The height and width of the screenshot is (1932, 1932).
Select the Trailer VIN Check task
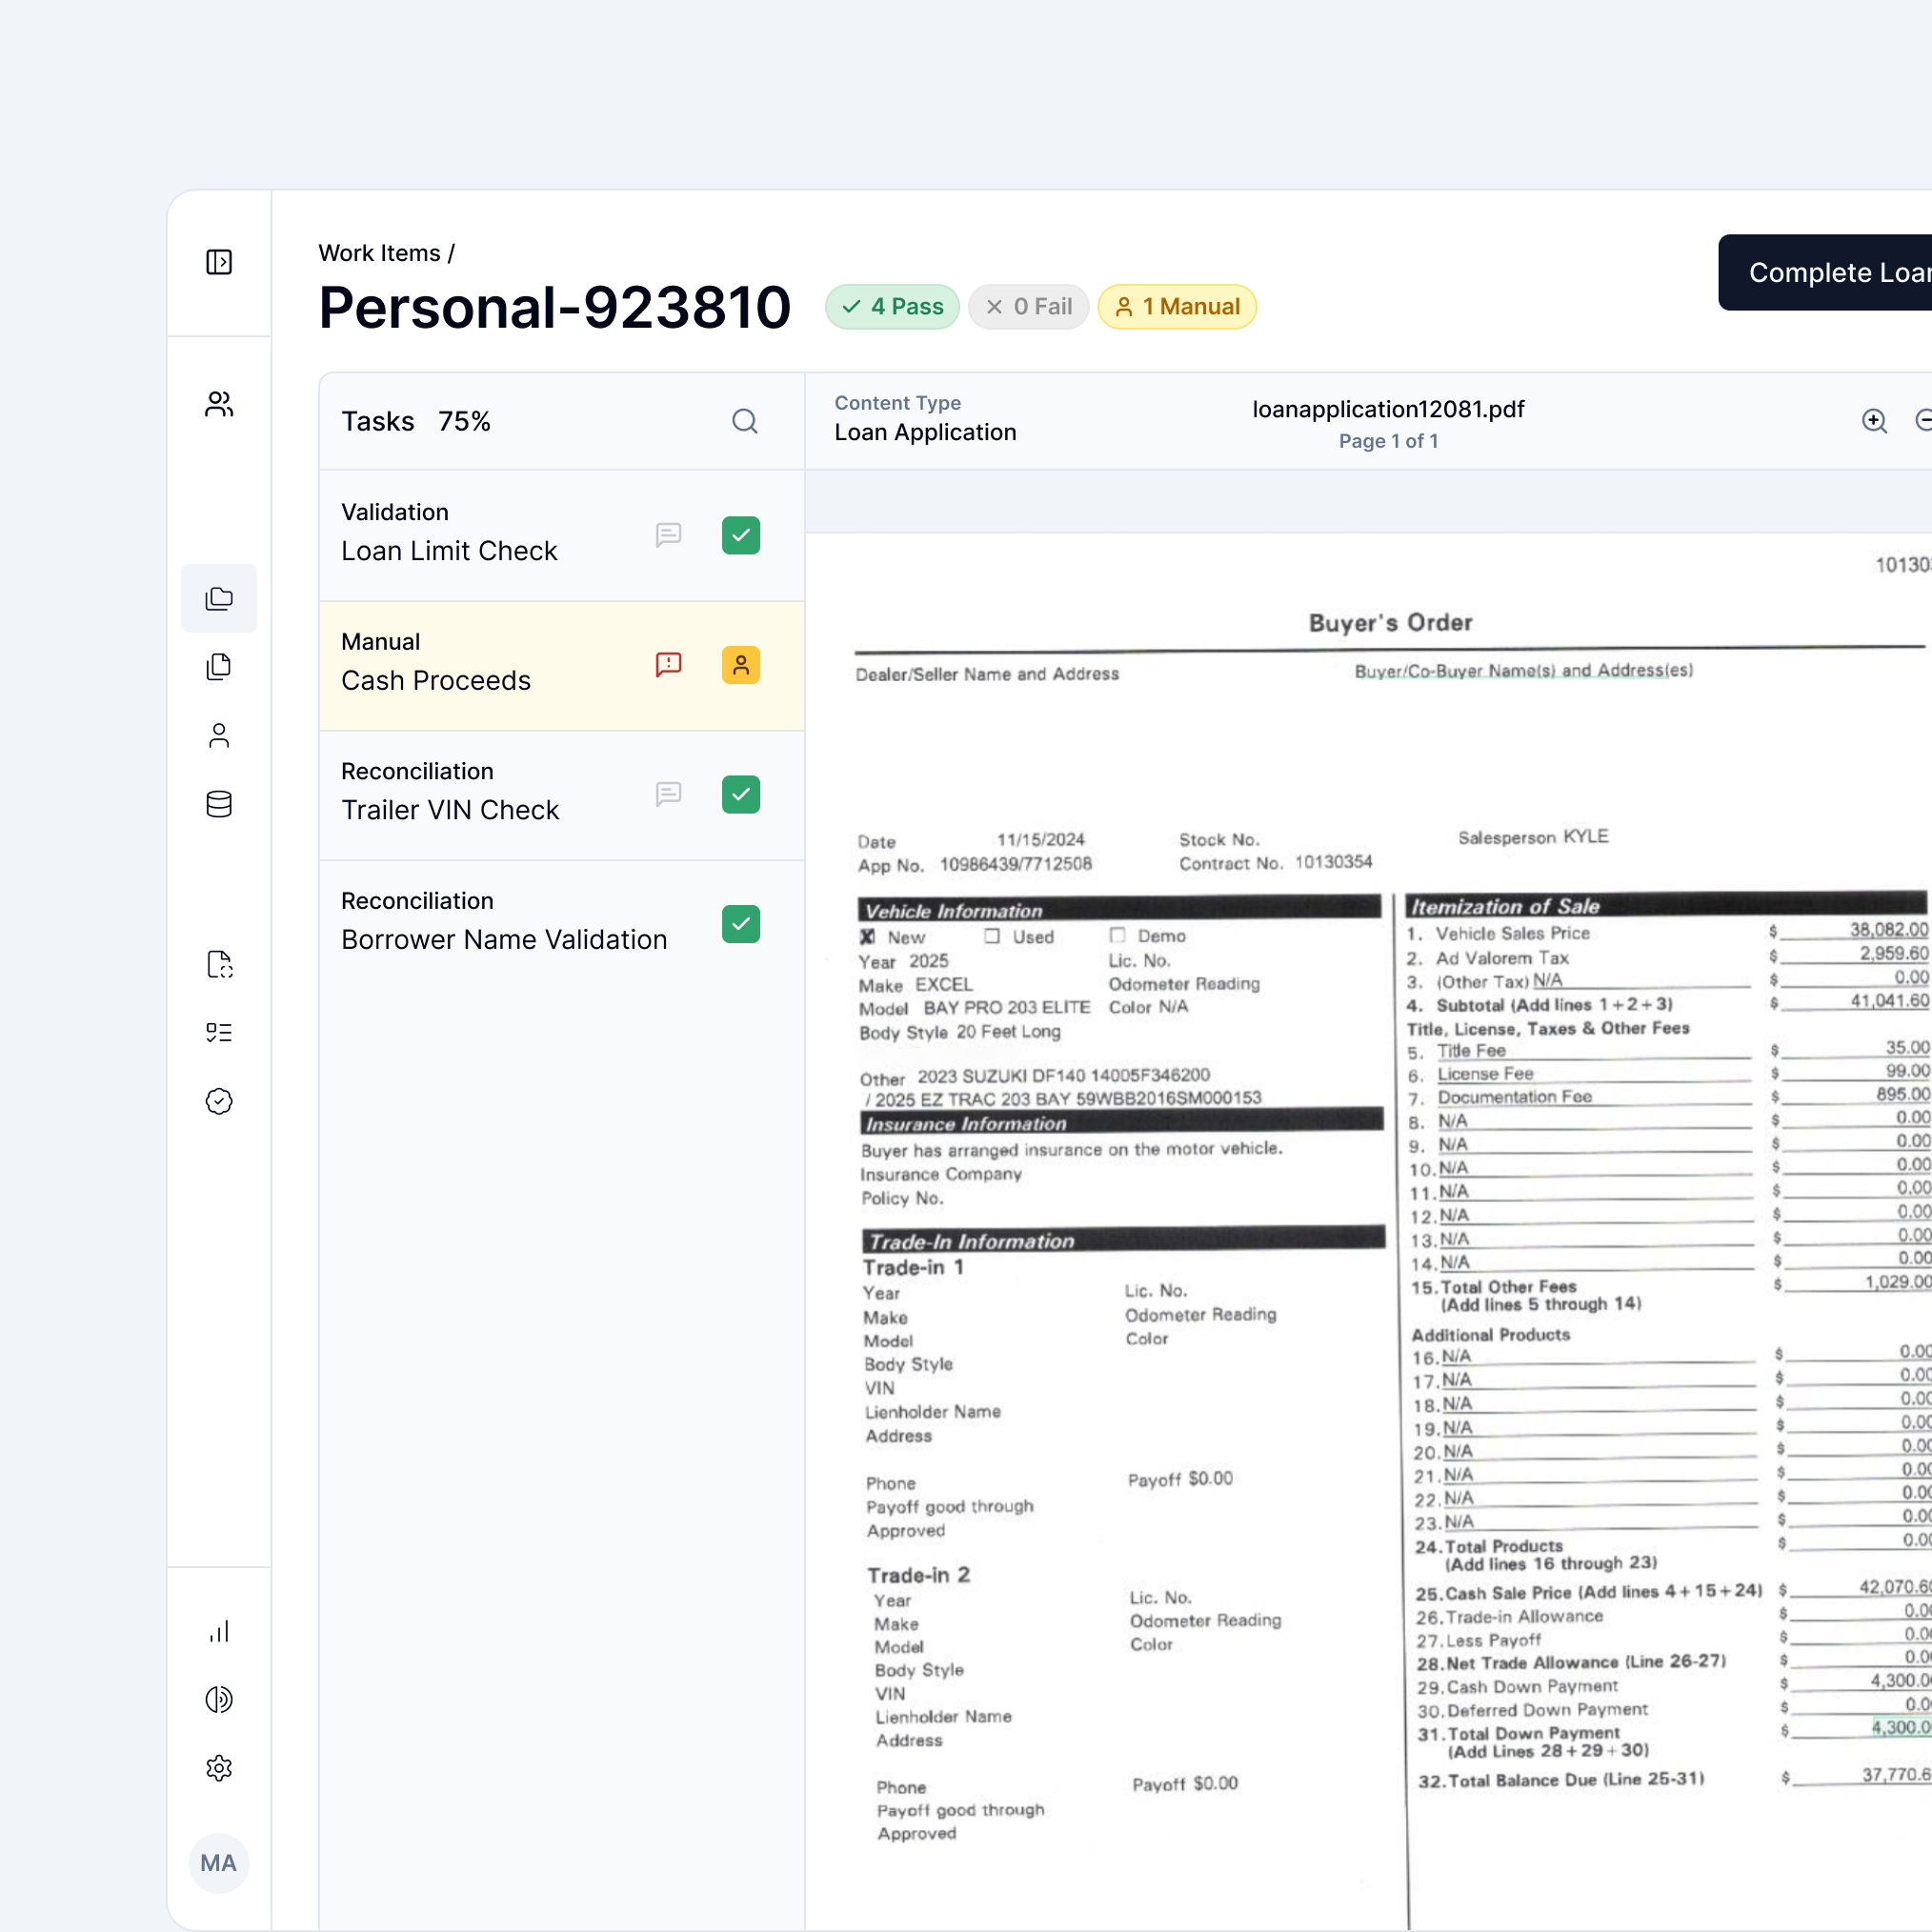pos(562,794)
